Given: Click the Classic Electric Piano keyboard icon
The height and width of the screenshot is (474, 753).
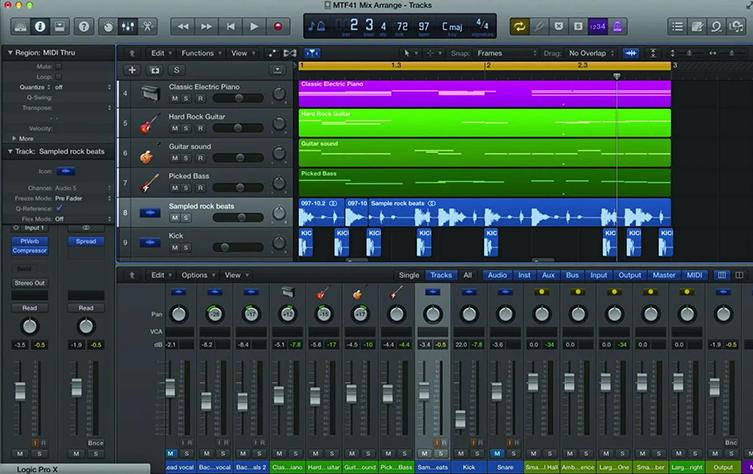Looking at the screenshot, I should (150, 93).
